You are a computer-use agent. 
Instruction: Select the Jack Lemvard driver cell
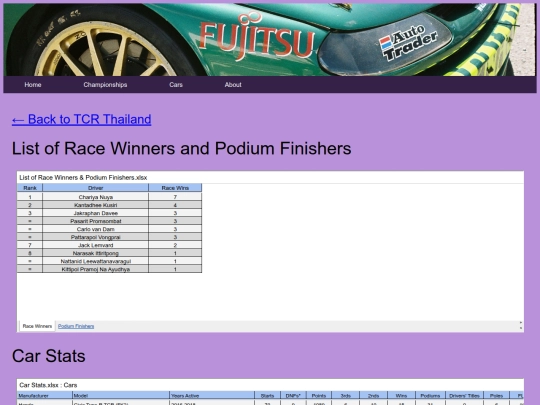(x=96, y=245)
